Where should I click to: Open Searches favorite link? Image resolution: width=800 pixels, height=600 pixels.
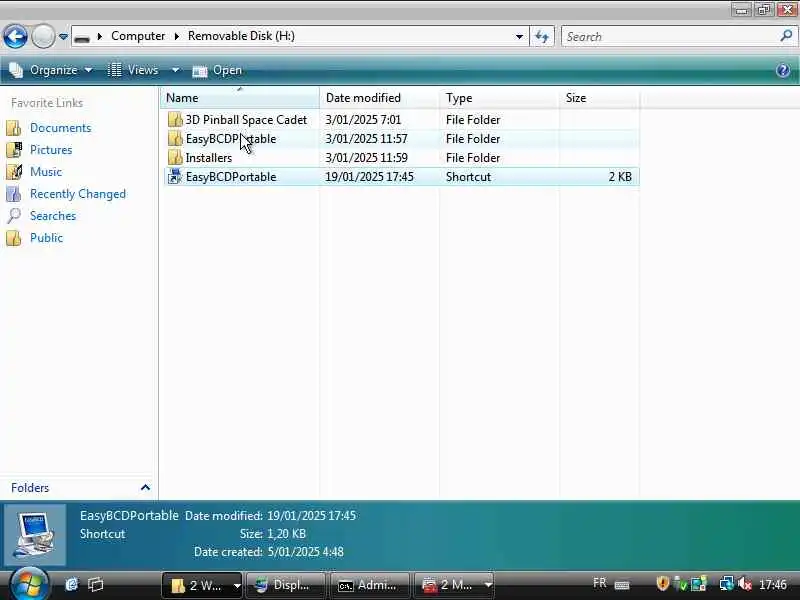(x=53, y=215)
